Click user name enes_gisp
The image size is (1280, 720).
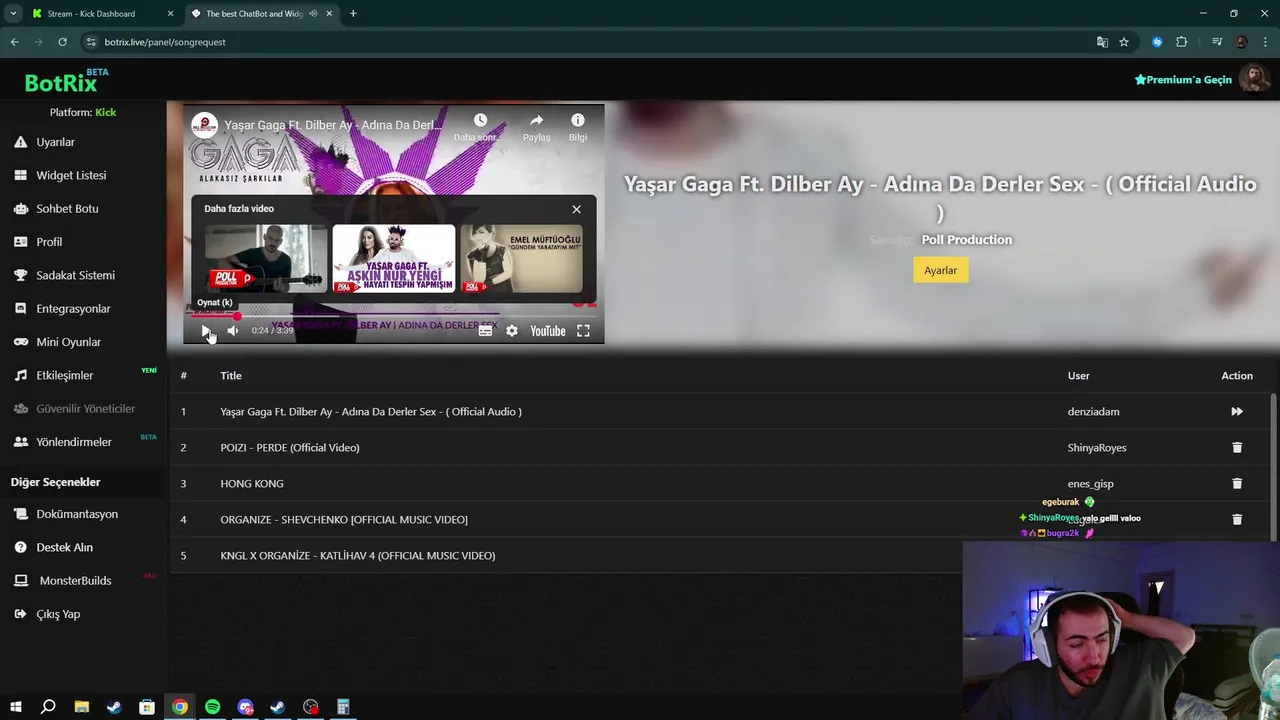point(1090,483)
